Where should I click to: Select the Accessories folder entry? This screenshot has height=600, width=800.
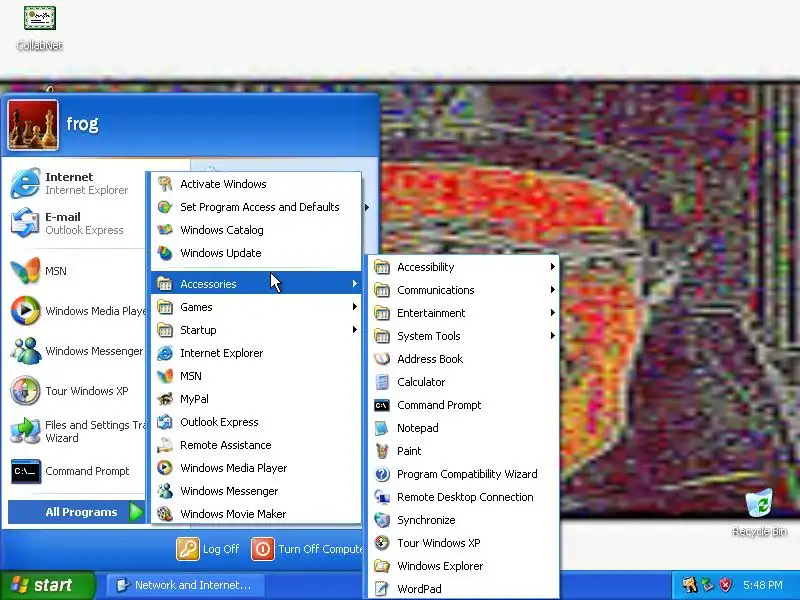(x=256, y=284)
